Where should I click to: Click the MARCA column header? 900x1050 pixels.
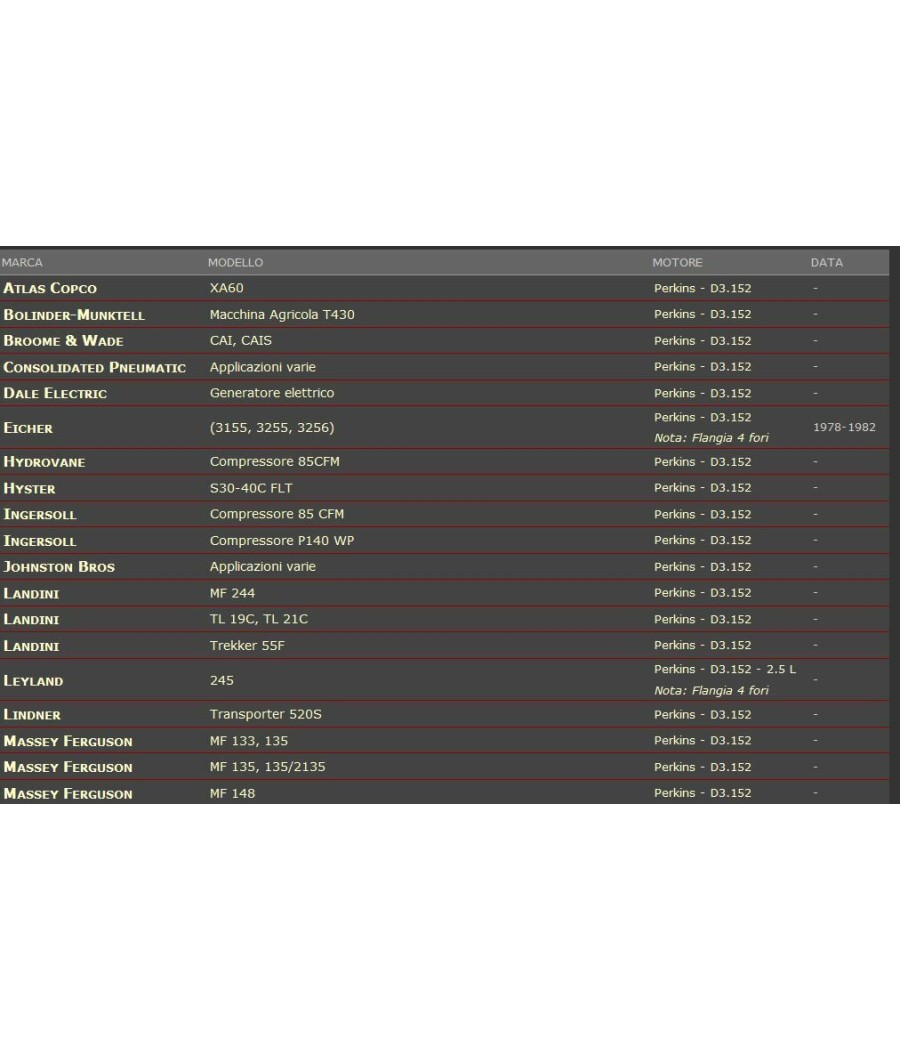[22, 262]
